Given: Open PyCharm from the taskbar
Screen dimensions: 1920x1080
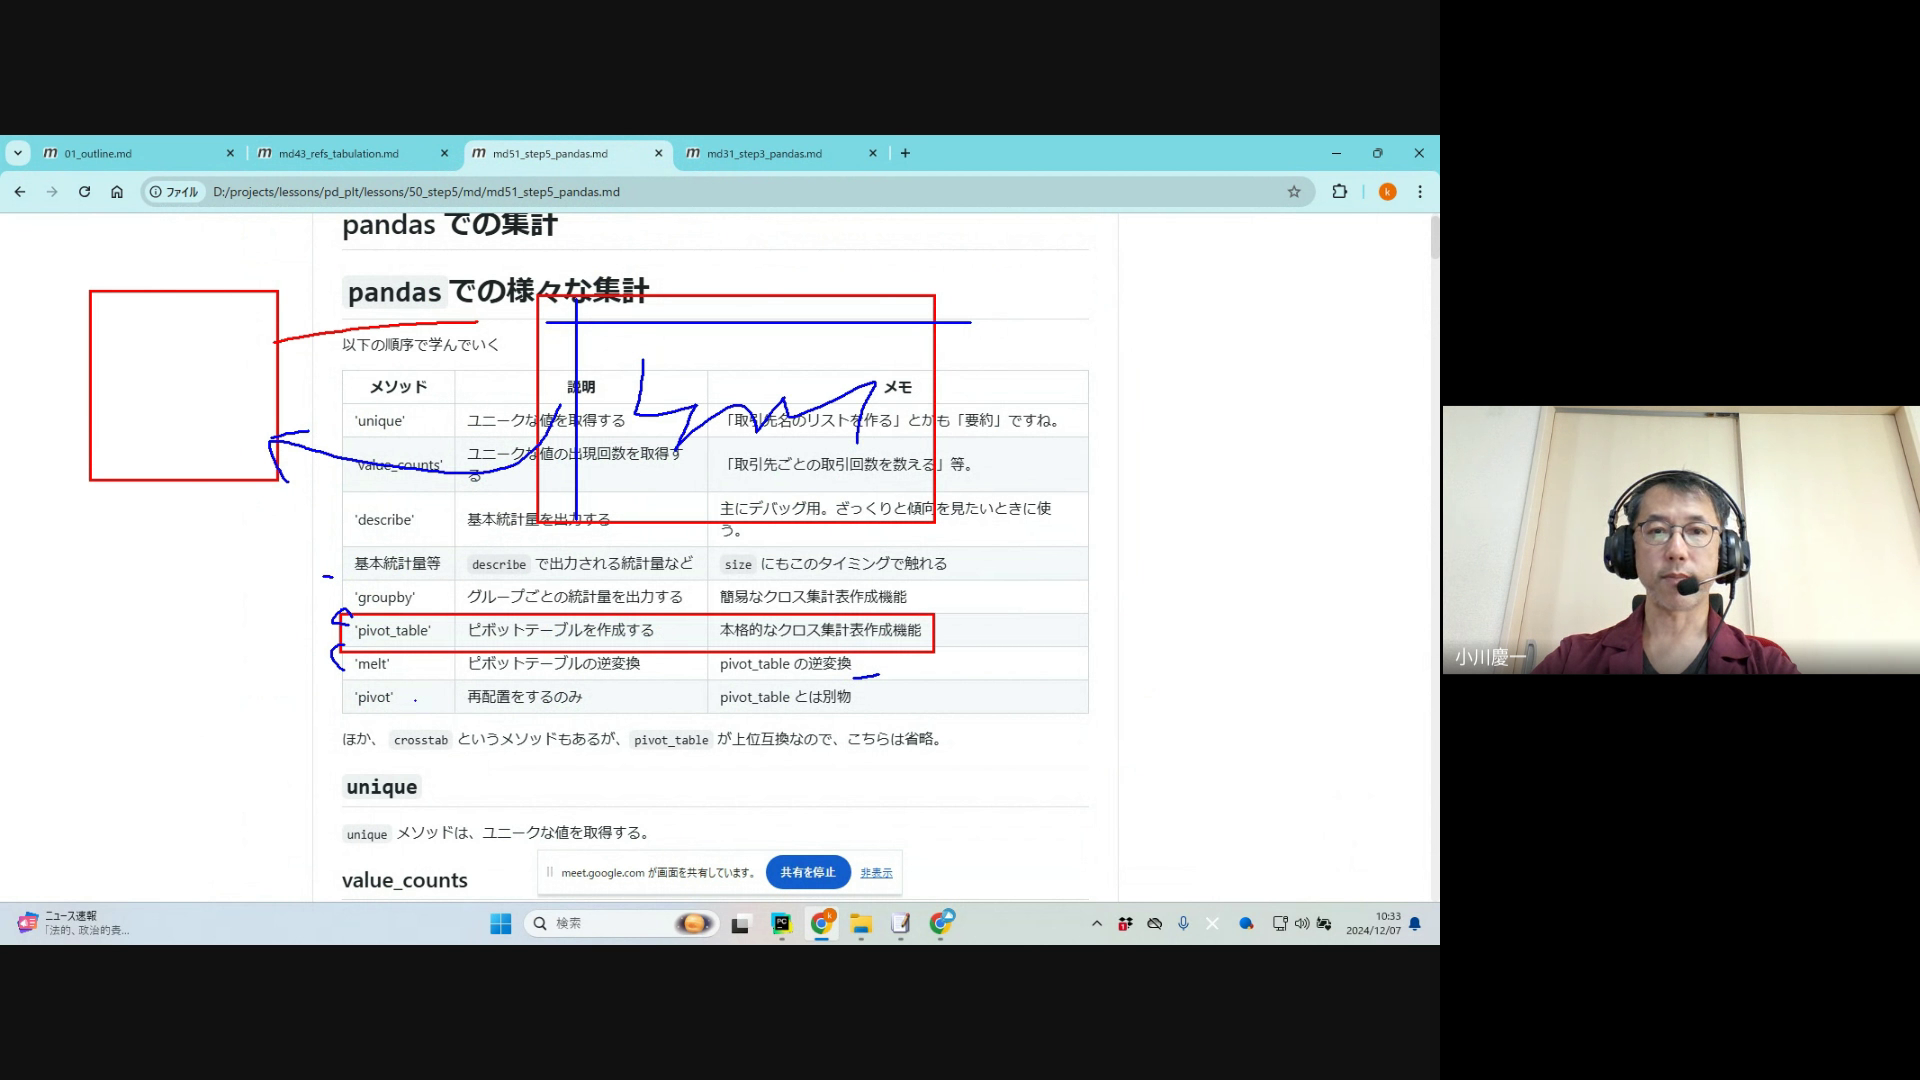Looking at the screenshot, I should coord(781,924).
